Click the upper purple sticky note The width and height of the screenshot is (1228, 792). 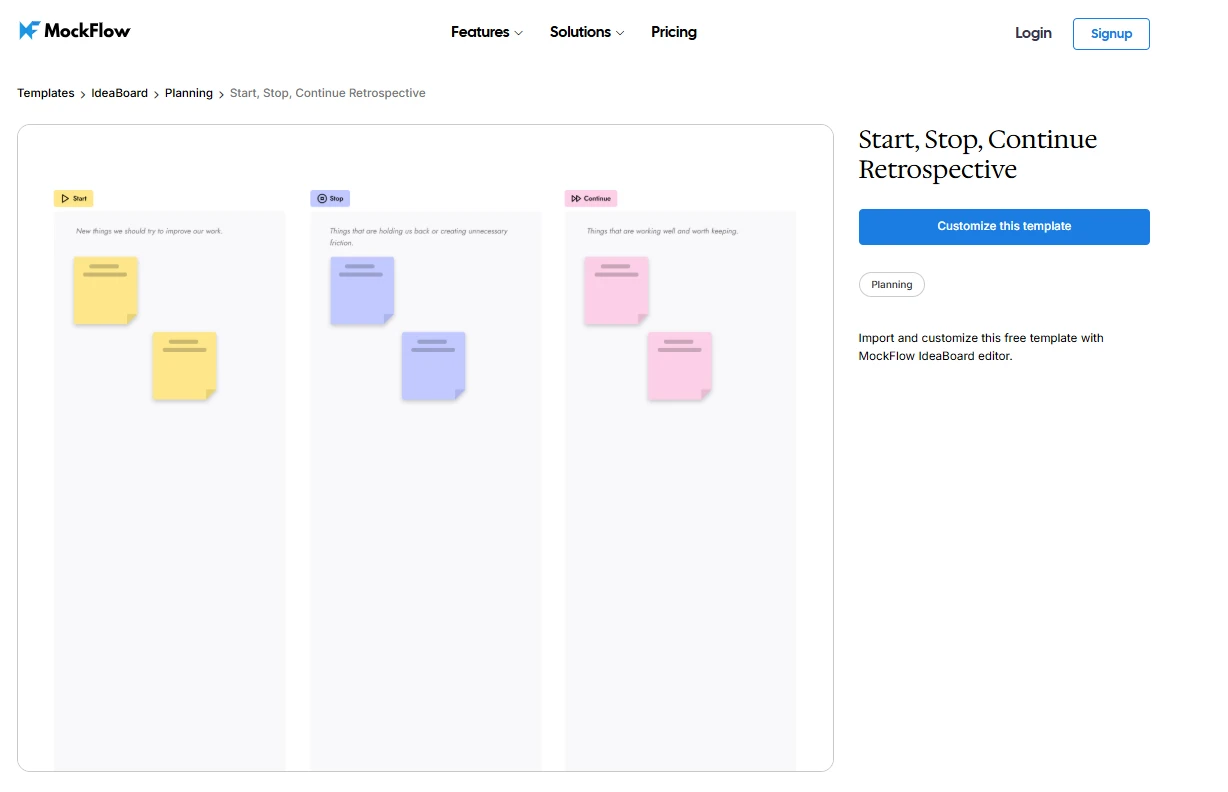(362, 290)
